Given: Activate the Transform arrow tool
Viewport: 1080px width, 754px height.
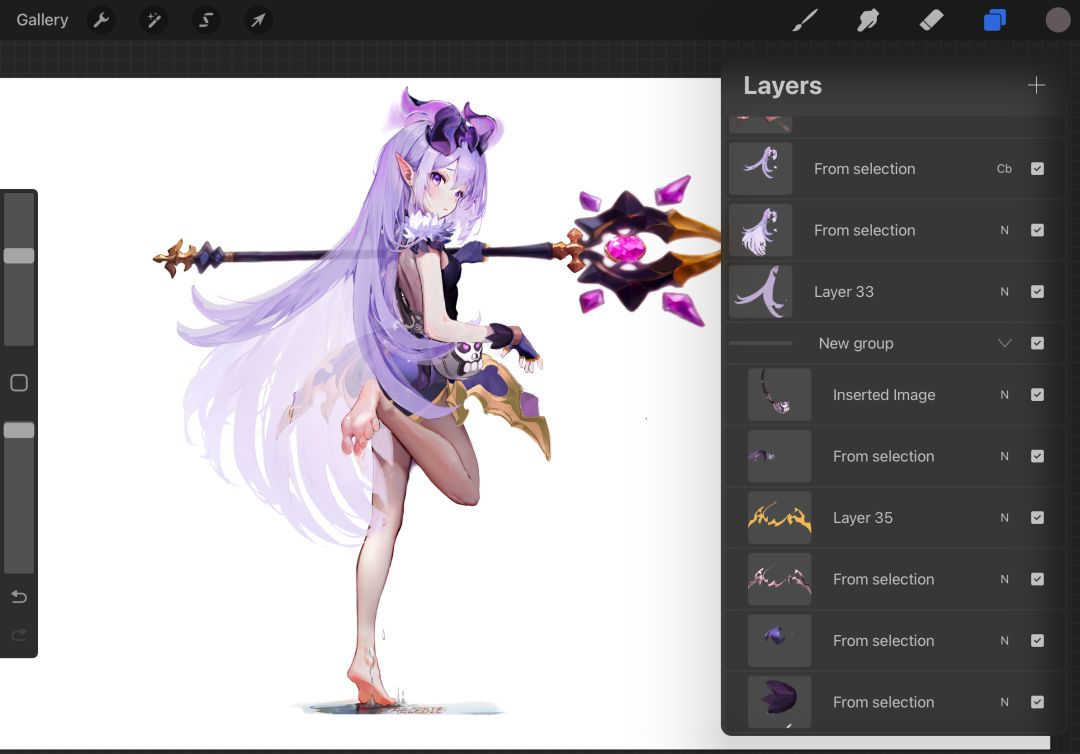Looking at the screenshot, I should (258, 20).
